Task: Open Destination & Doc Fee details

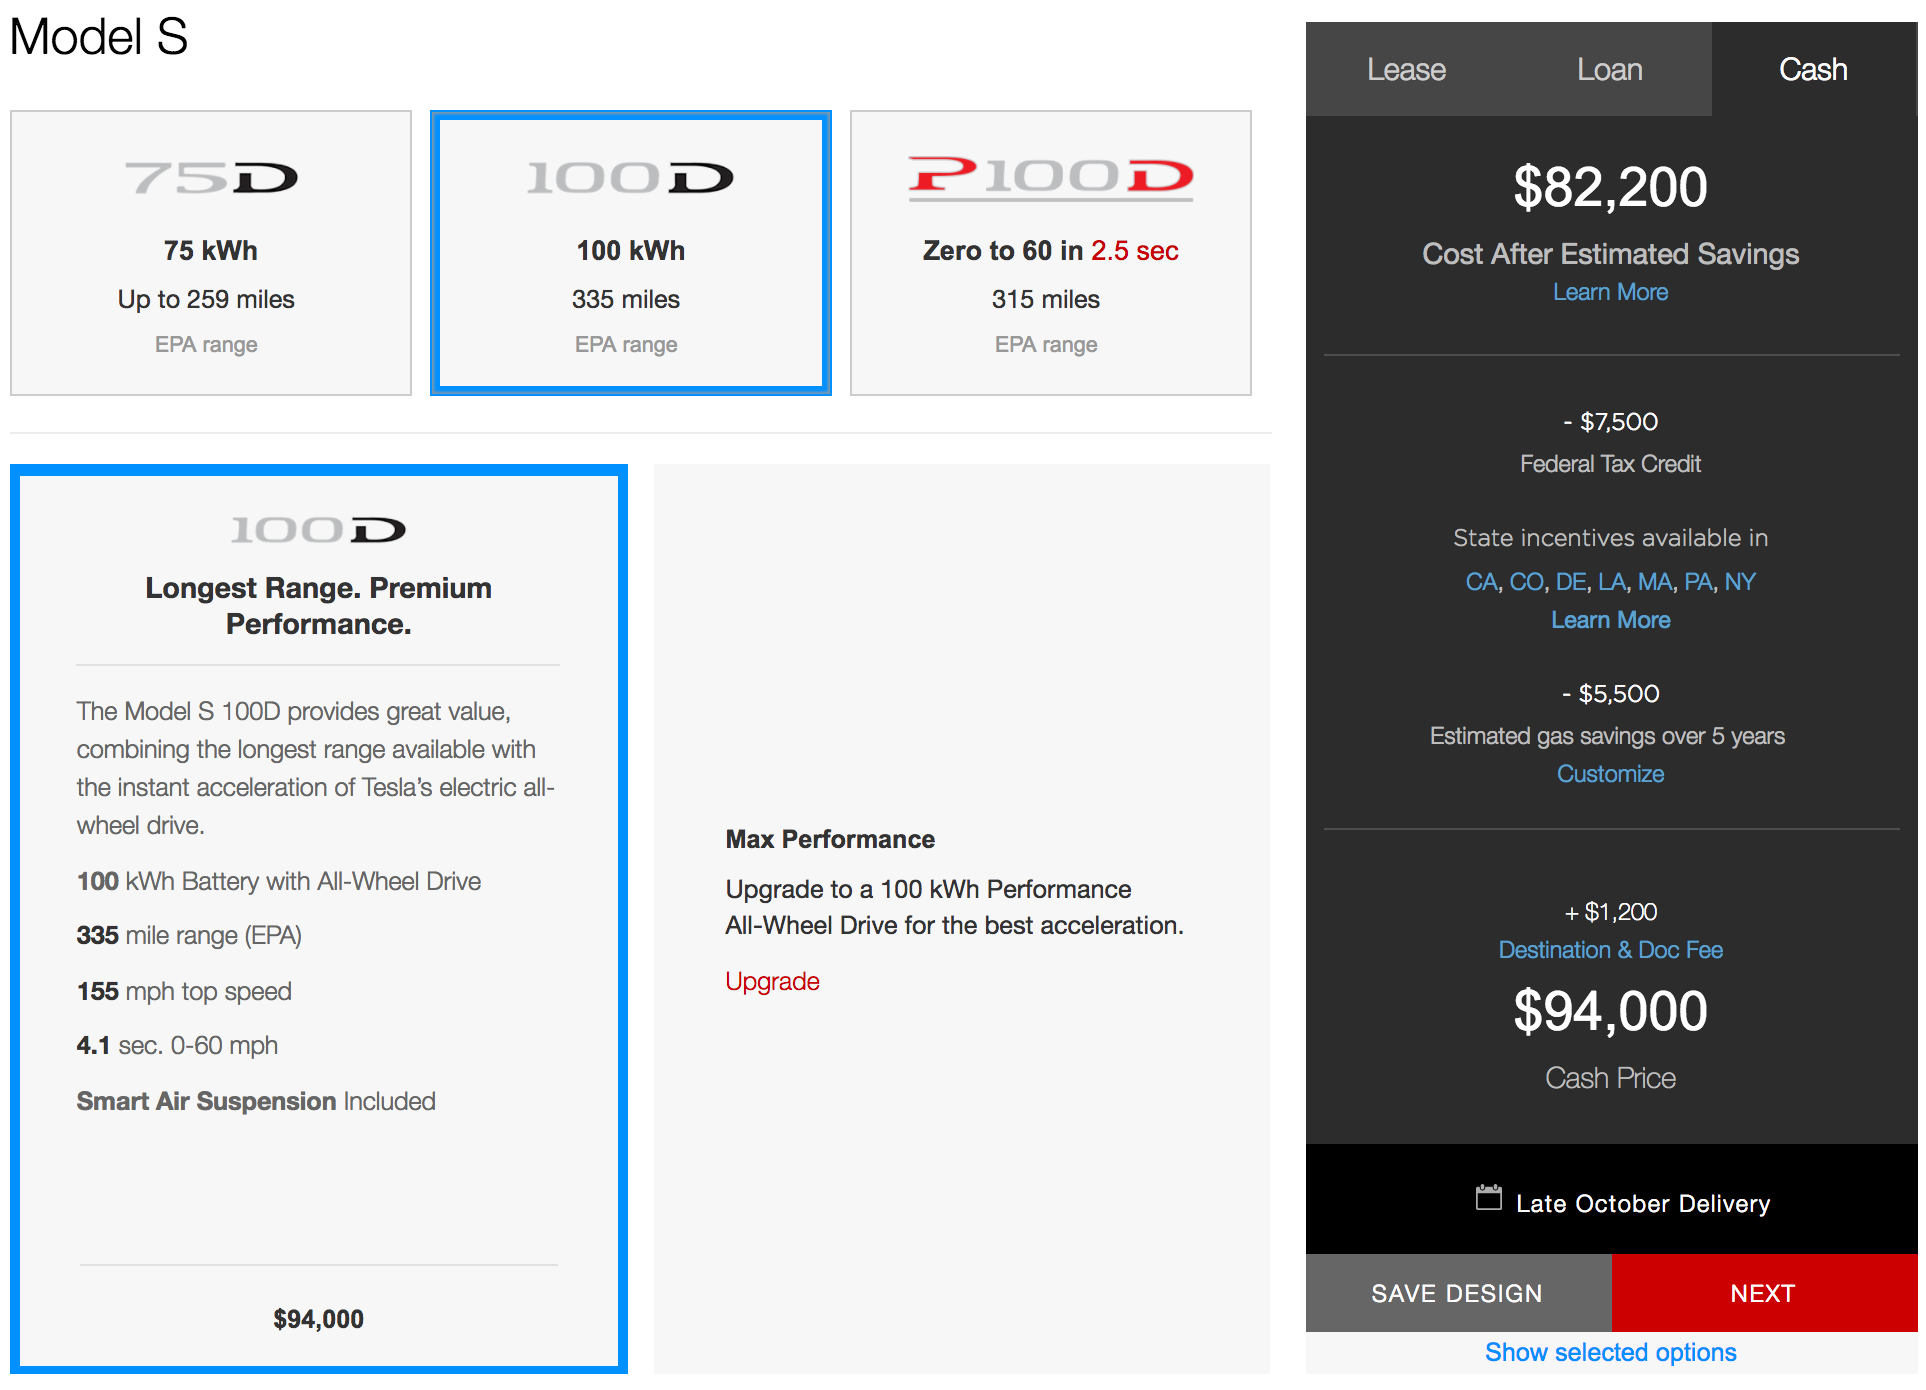Action: click(1610, 950)
